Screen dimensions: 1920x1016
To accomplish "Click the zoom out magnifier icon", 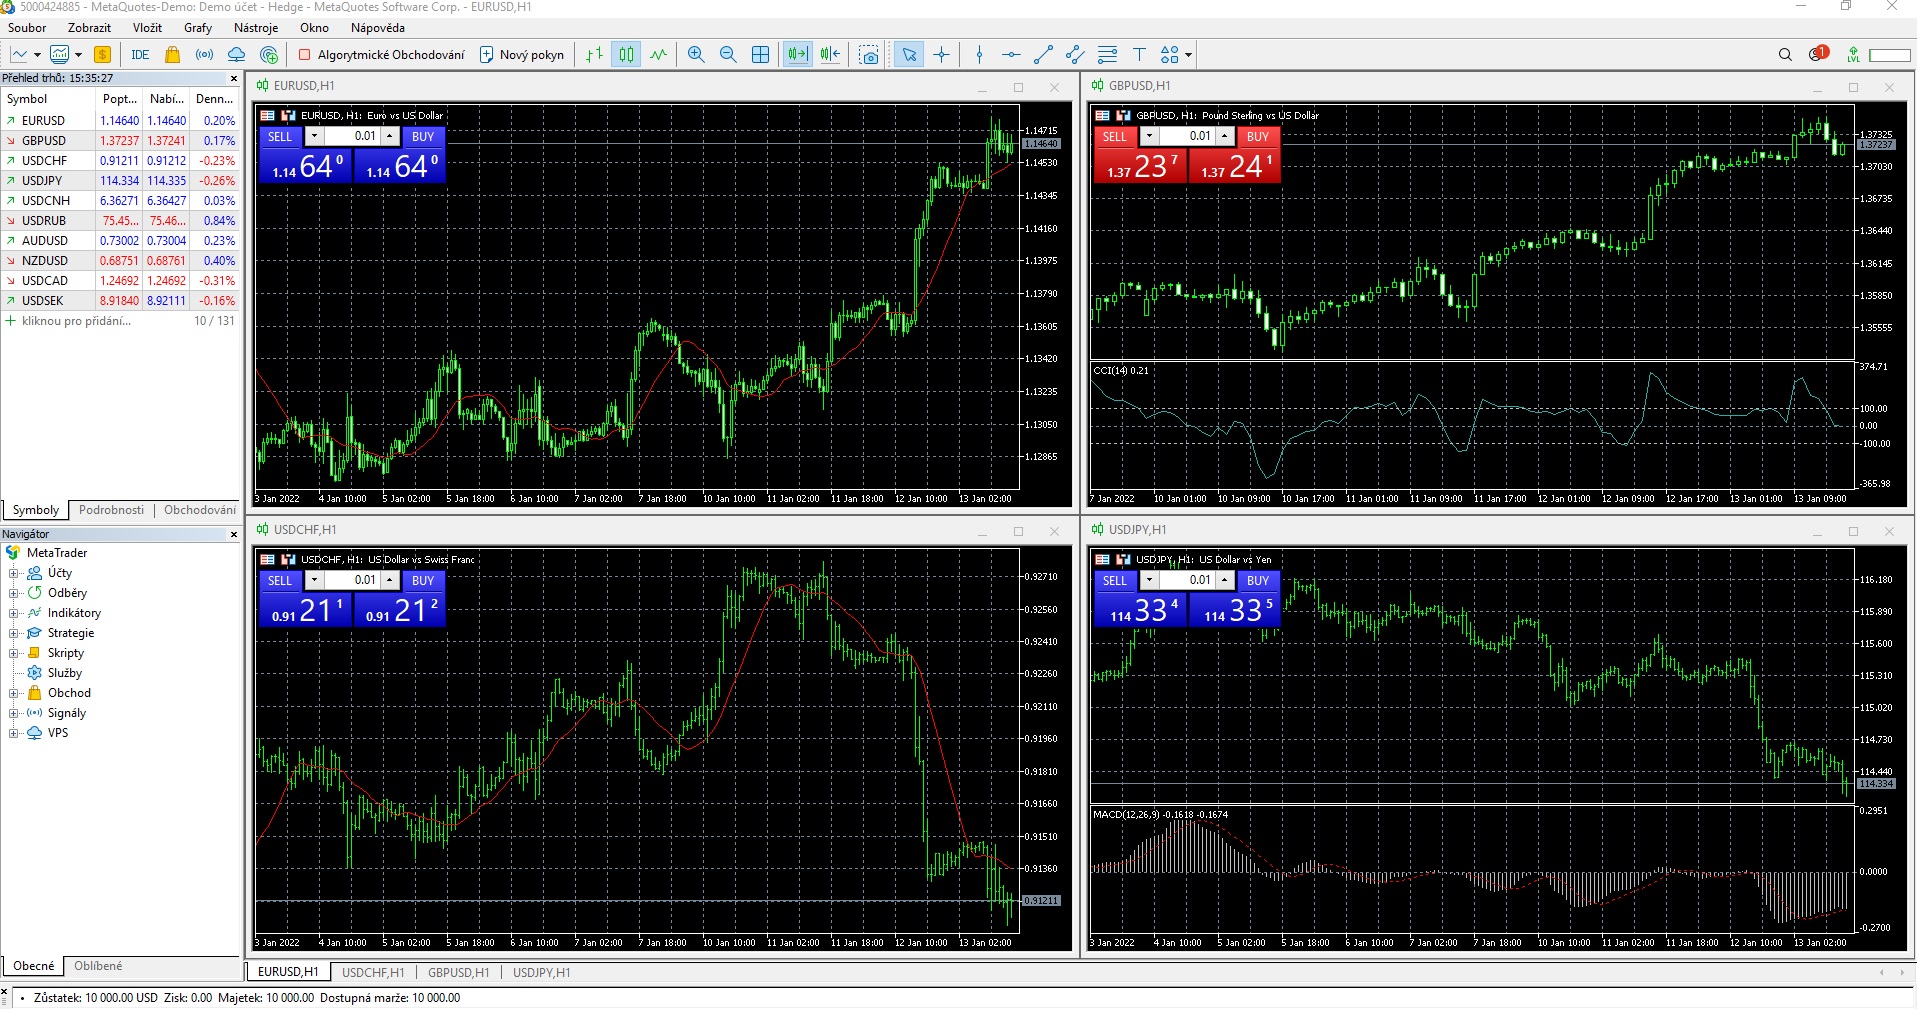I will click(x=728, y=55).
